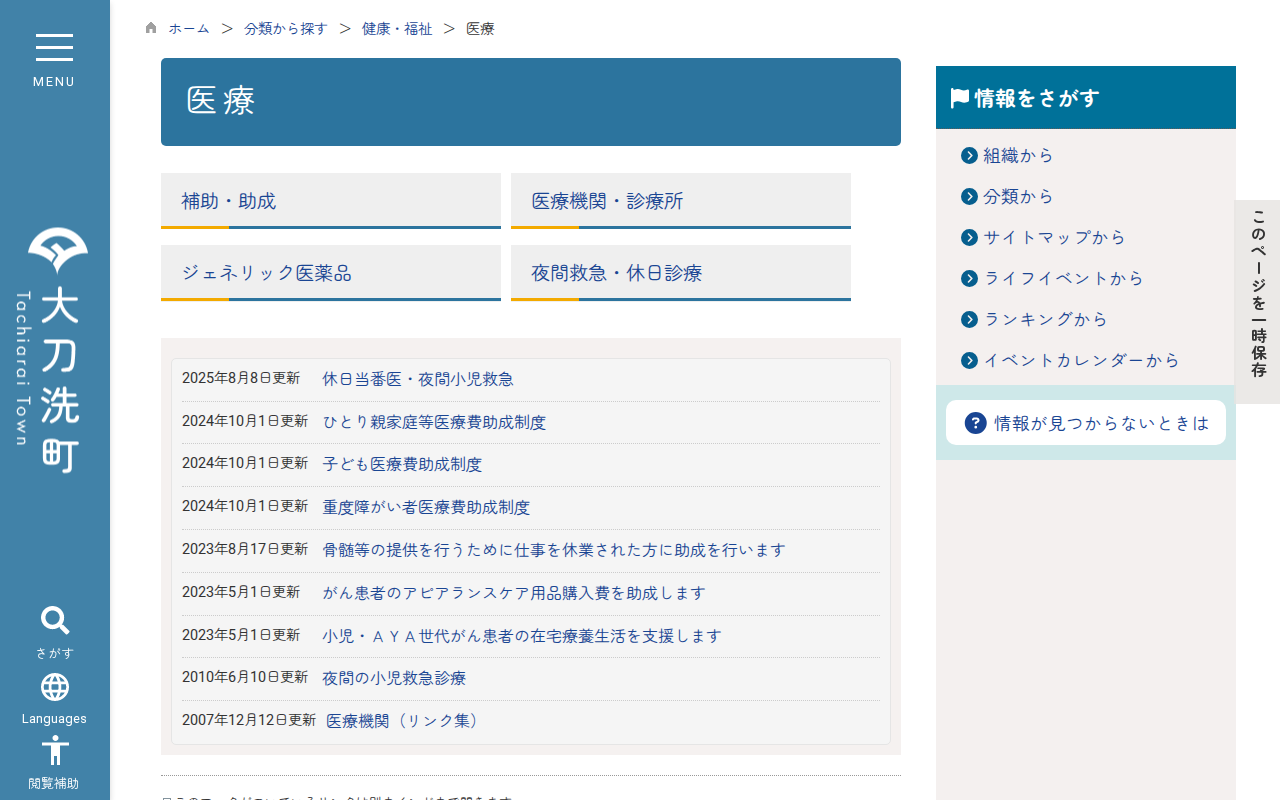Open 子ども医療費助成制度 article

pos(402,464)
